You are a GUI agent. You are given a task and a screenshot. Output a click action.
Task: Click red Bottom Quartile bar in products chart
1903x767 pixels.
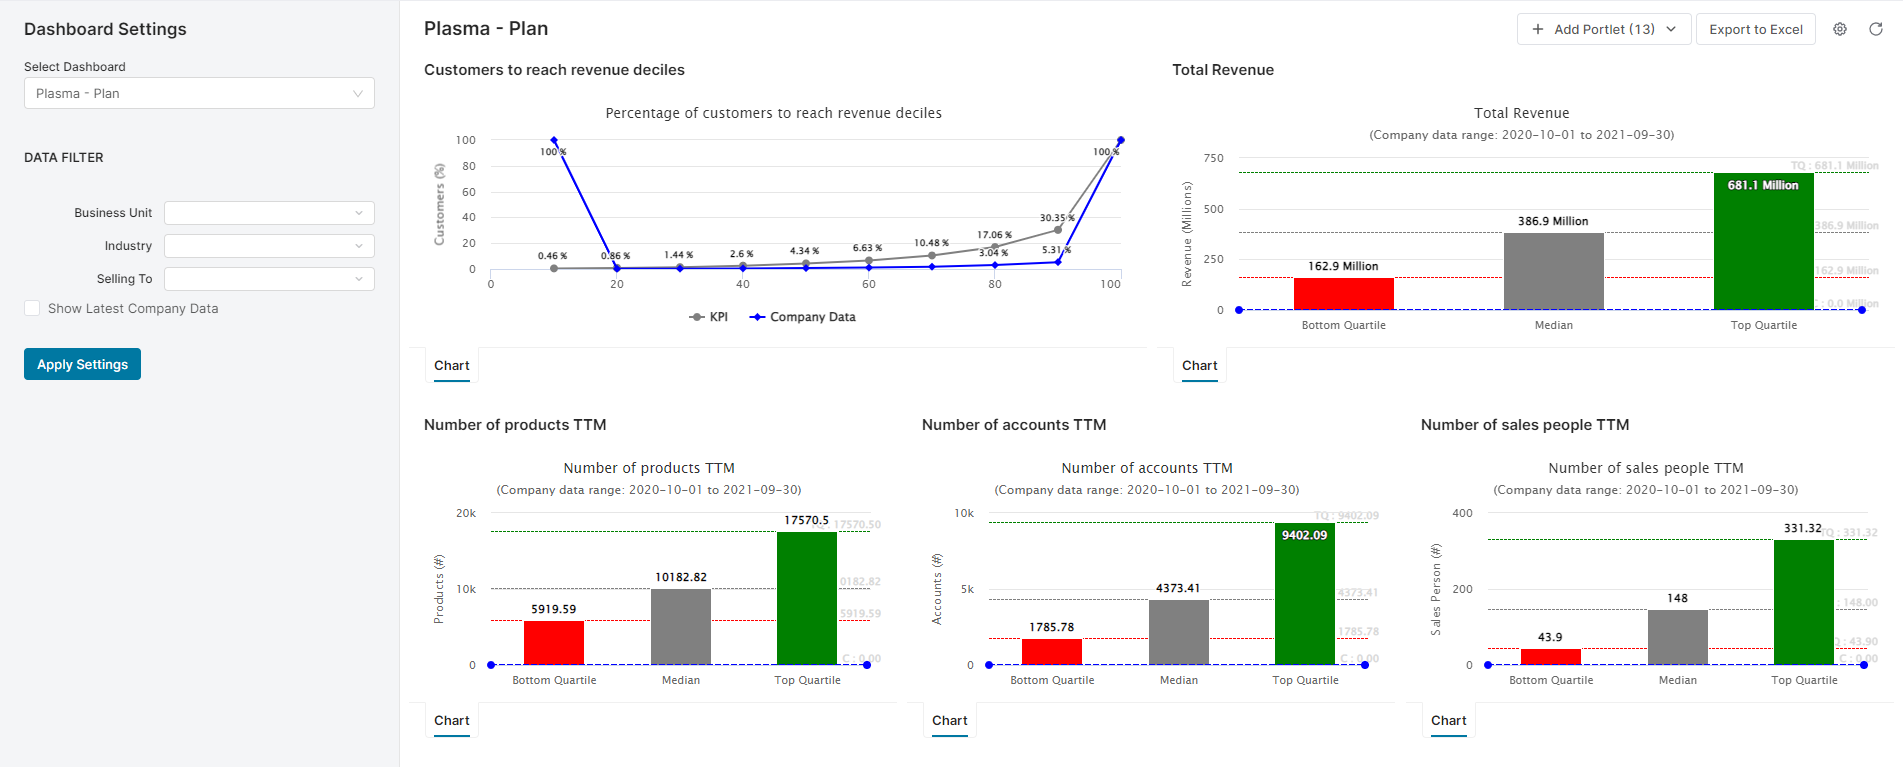click(554, 642)
